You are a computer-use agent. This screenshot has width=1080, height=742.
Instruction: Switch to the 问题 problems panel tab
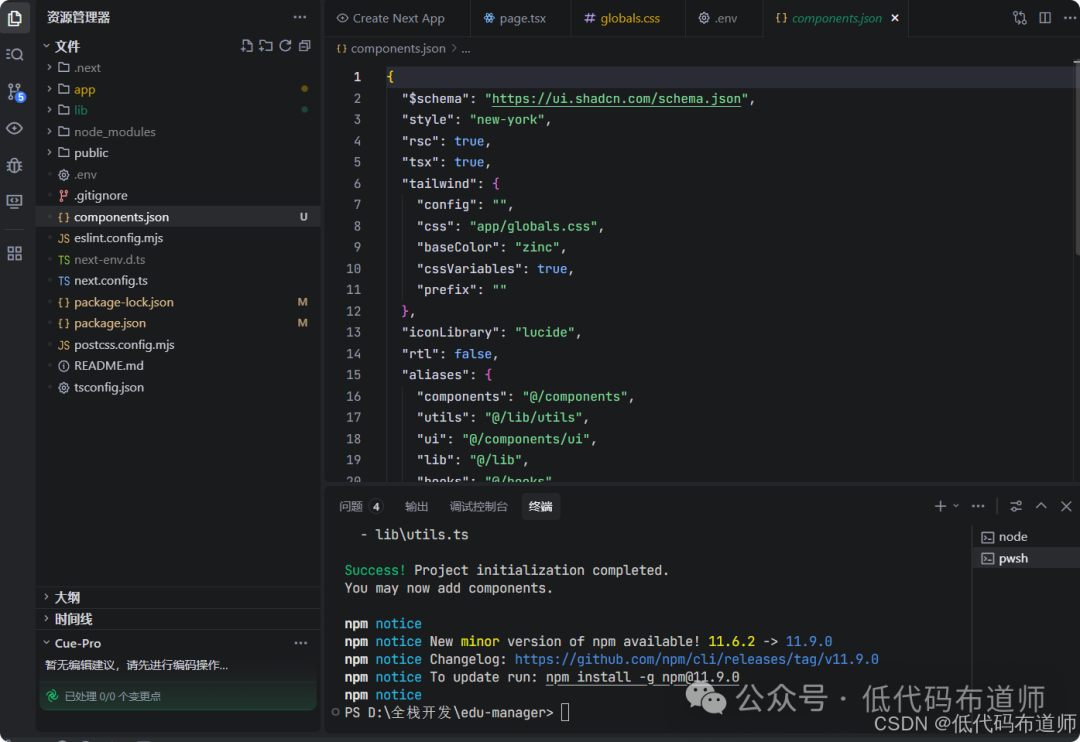[x=351, y=506]
